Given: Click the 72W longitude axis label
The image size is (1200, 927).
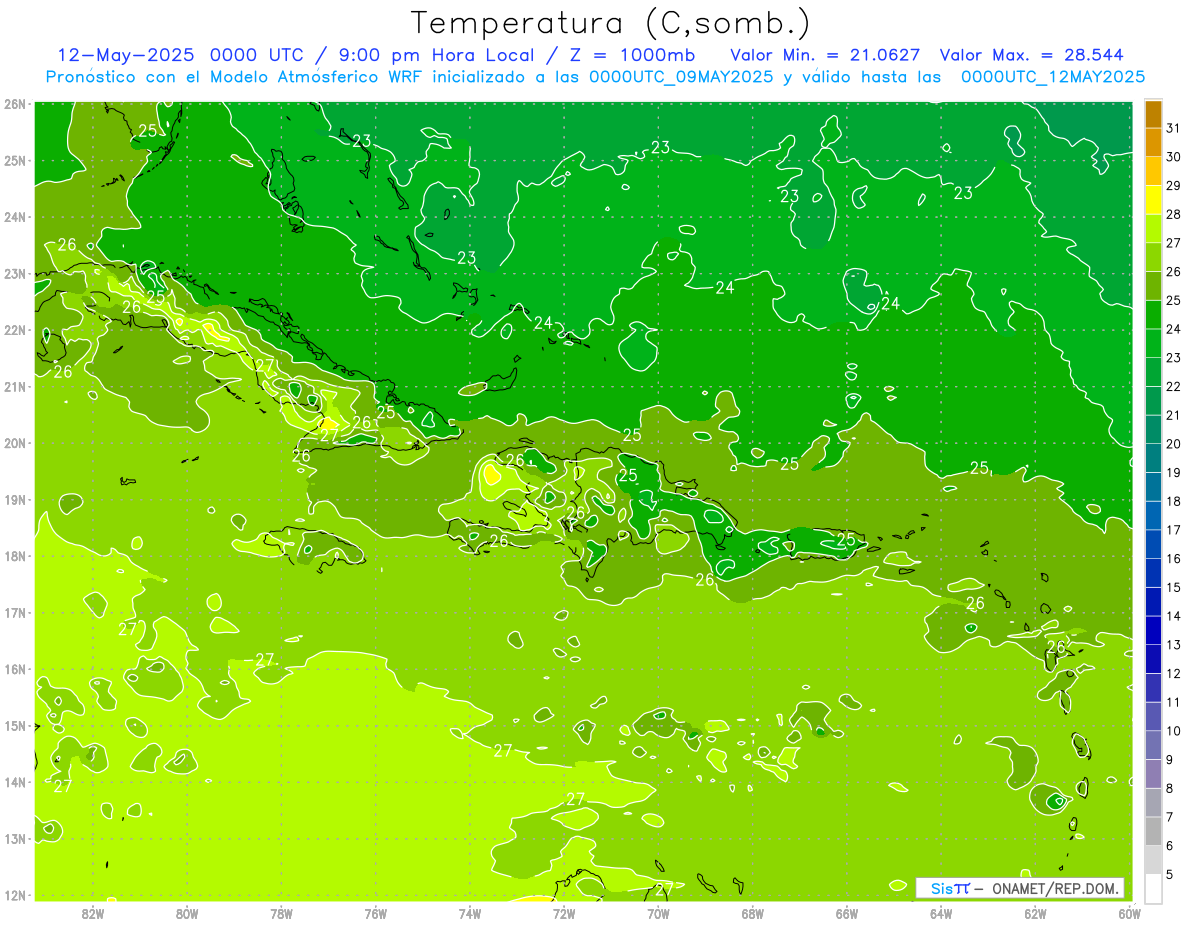Looking at the screenshot, I should (564, 912).
